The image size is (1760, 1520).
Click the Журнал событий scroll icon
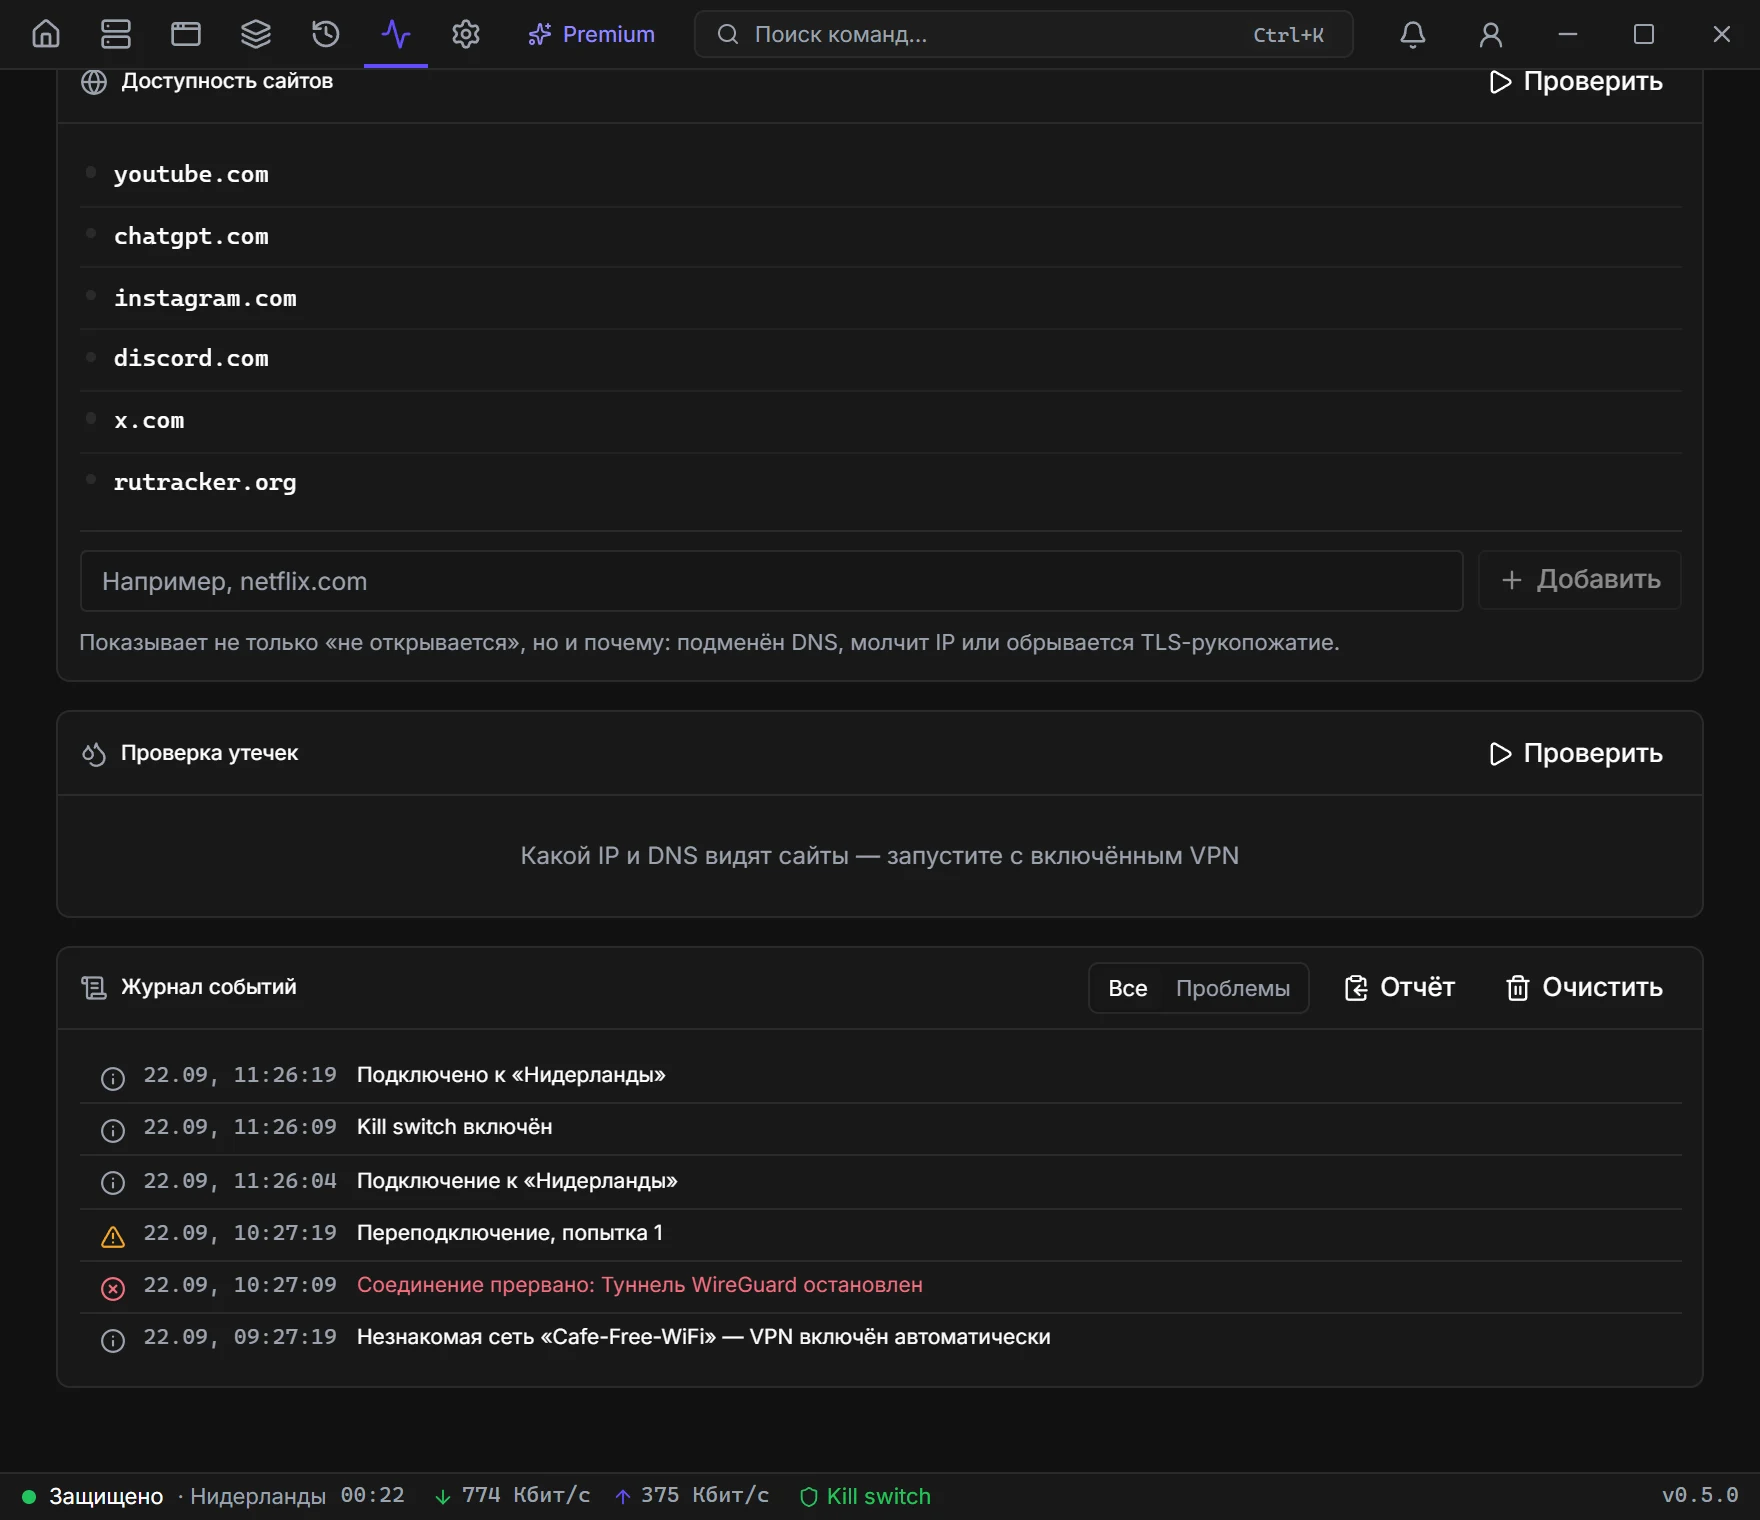click(94, 988)
